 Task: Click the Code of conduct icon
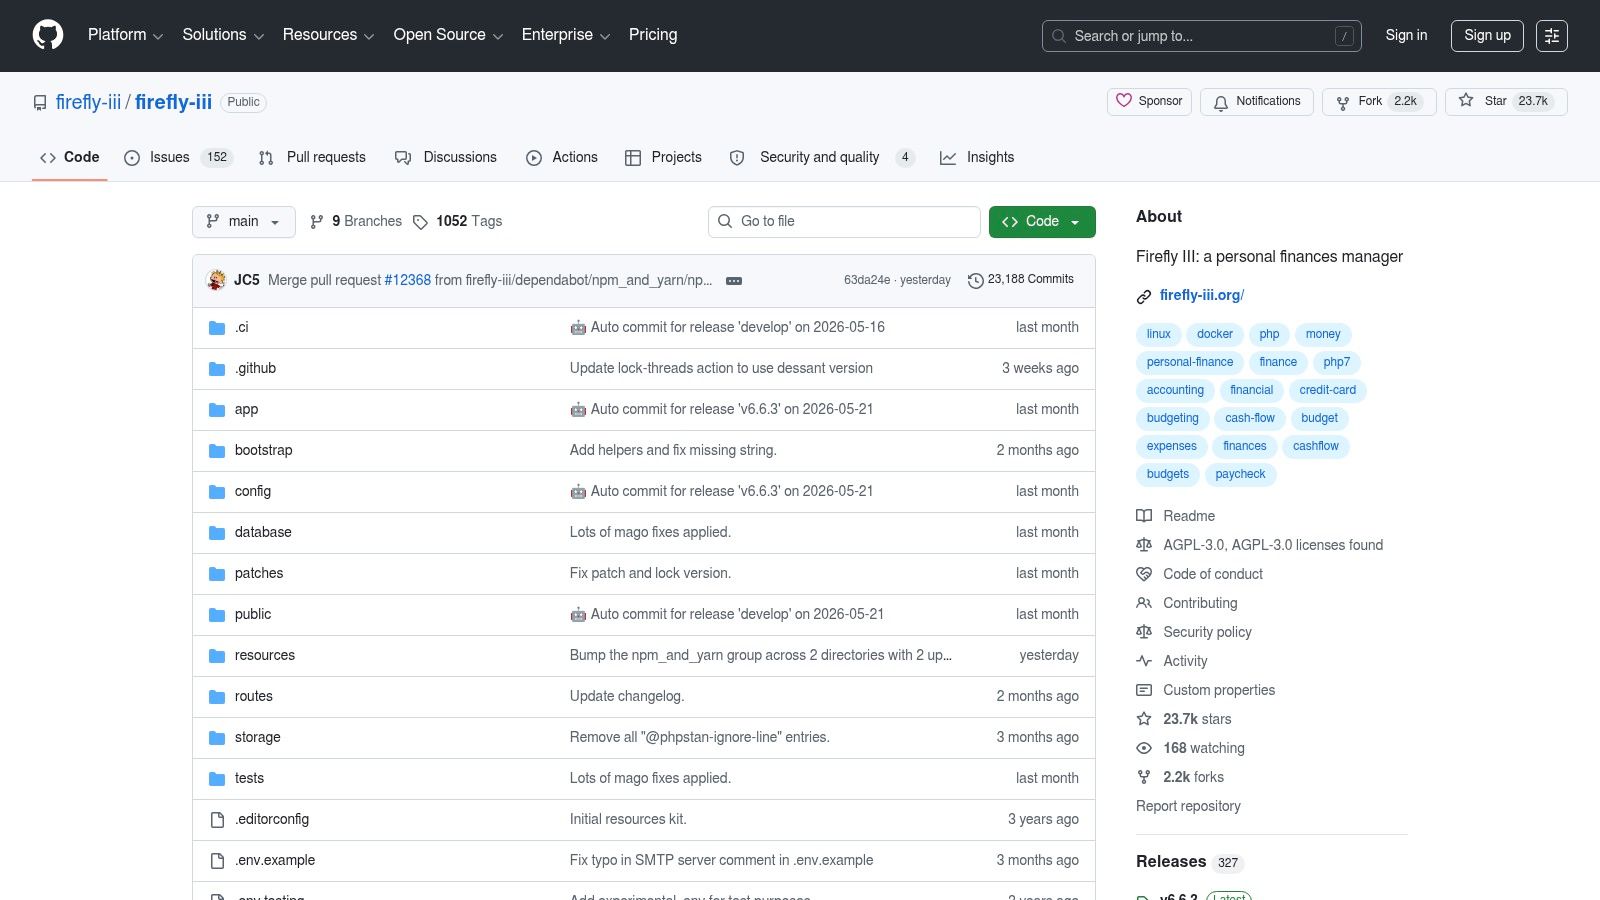point(1144,574)
